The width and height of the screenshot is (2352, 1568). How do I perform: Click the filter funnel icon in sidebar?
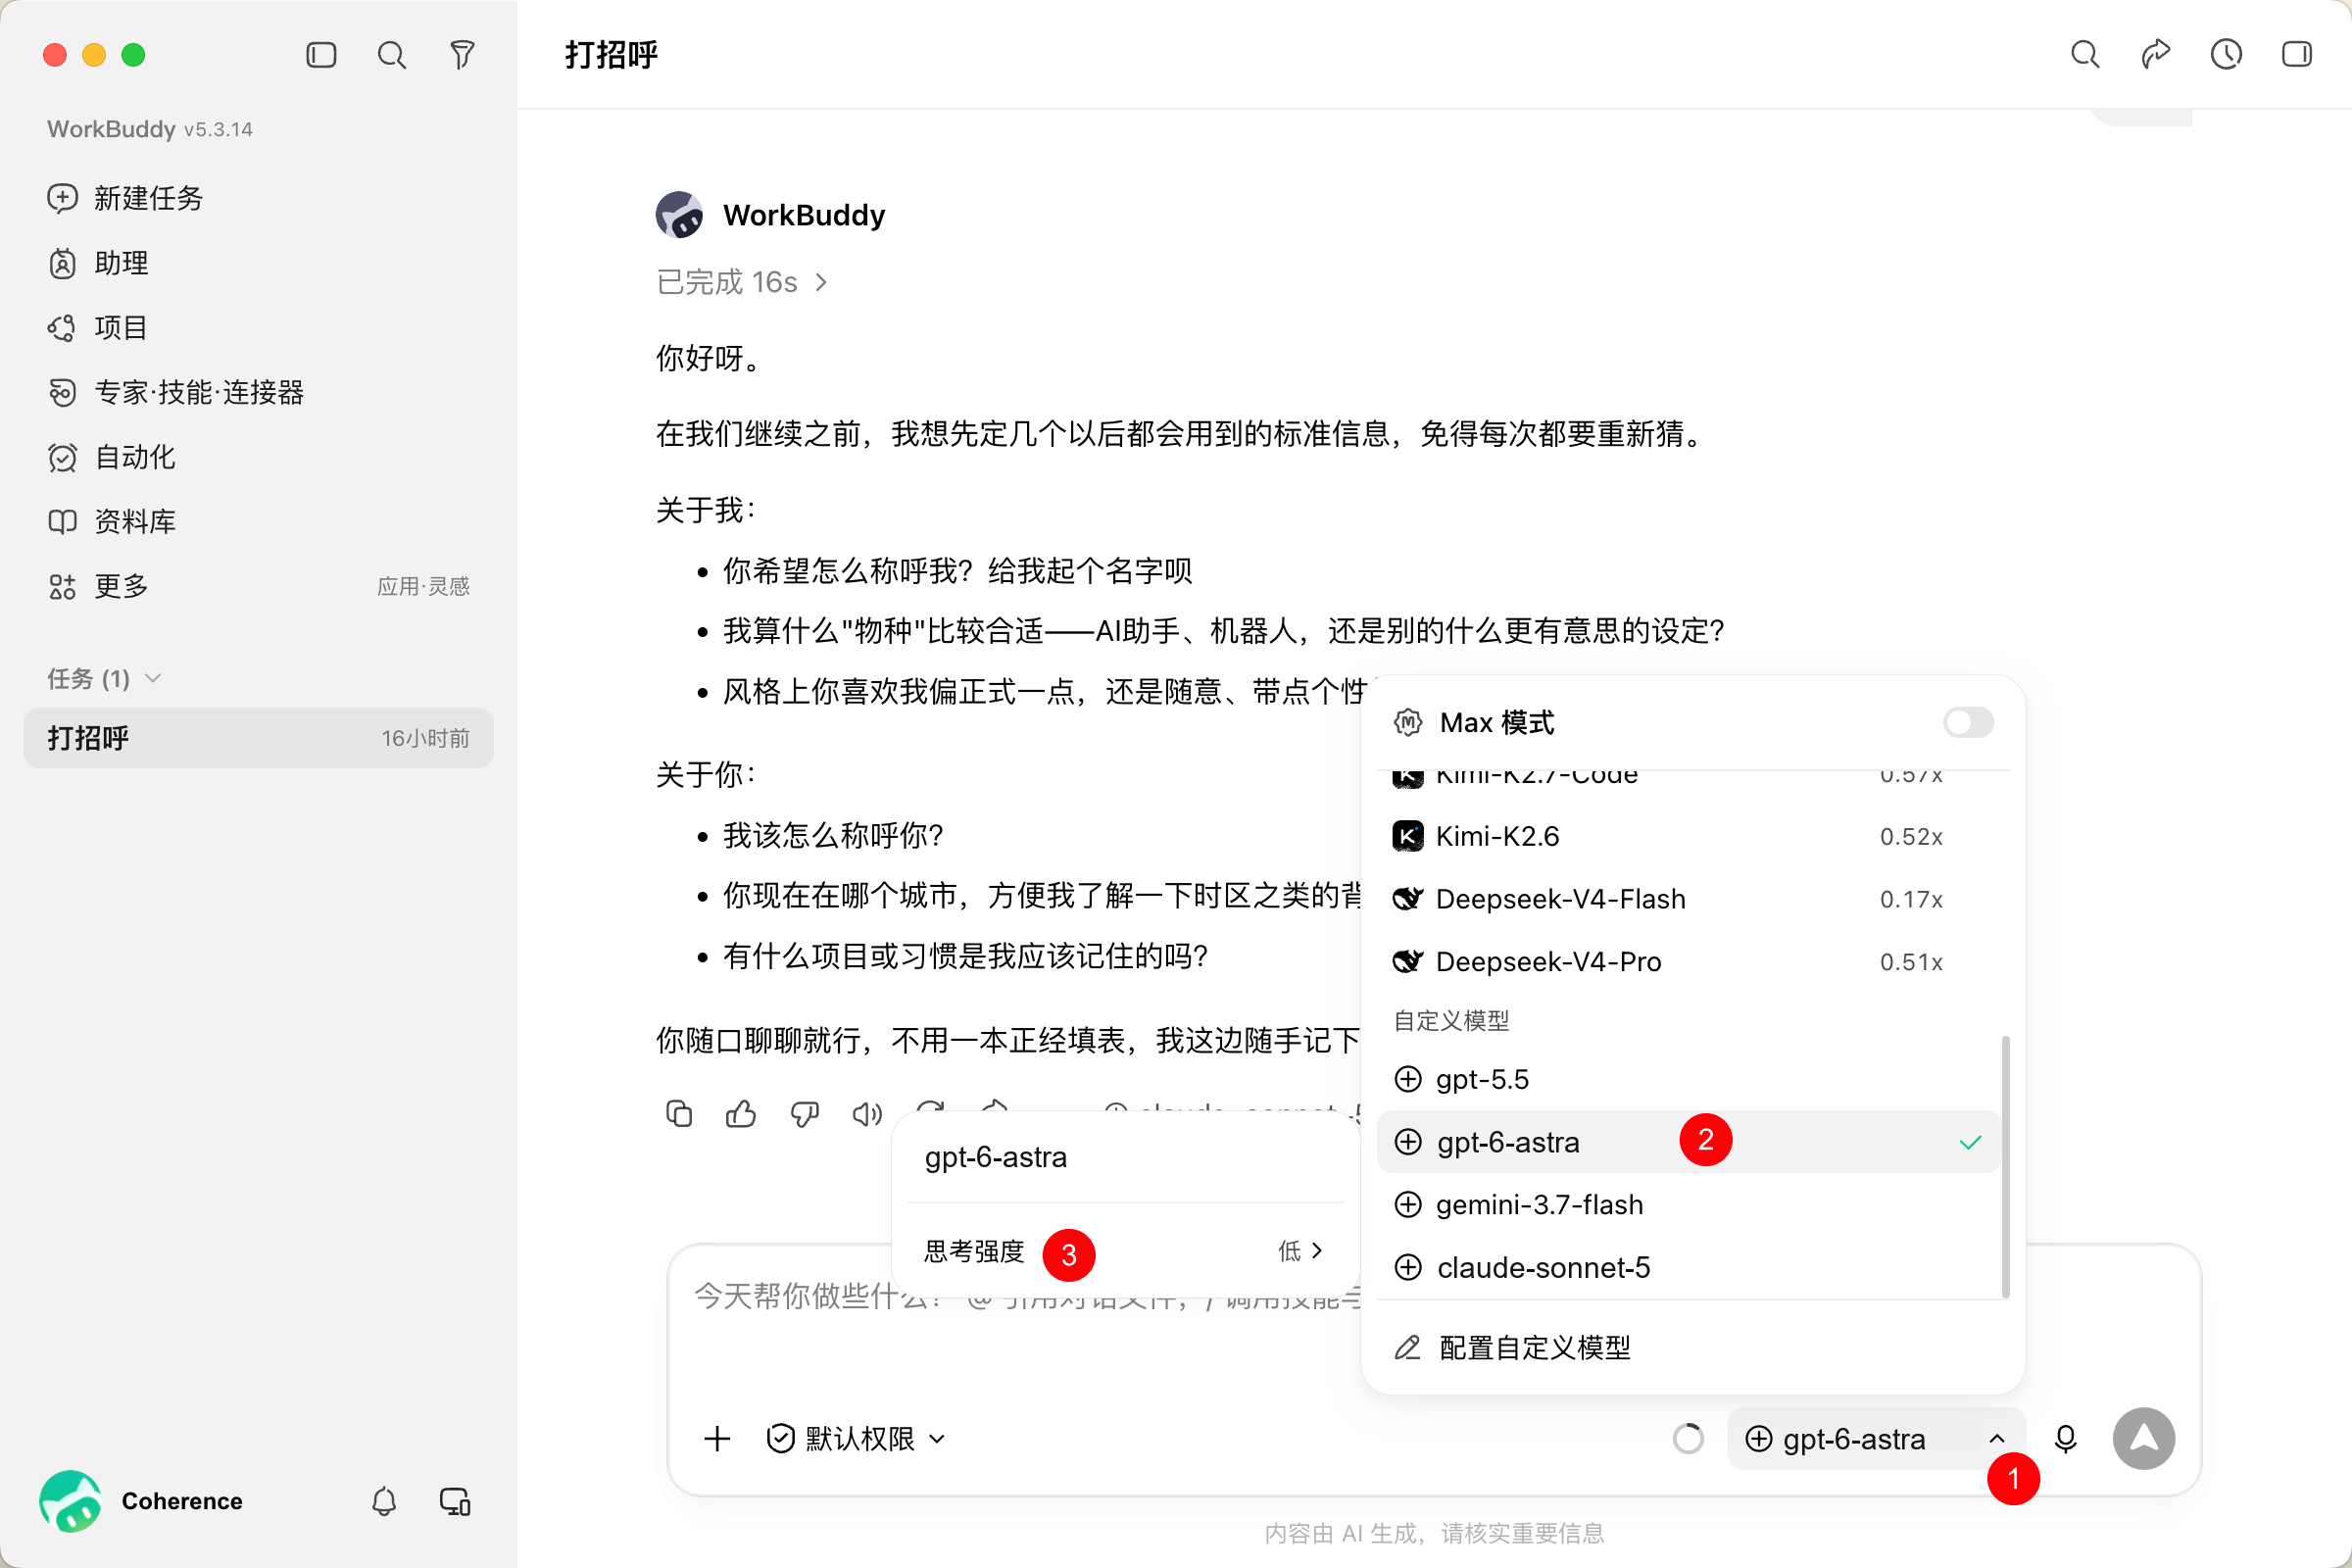462,55
